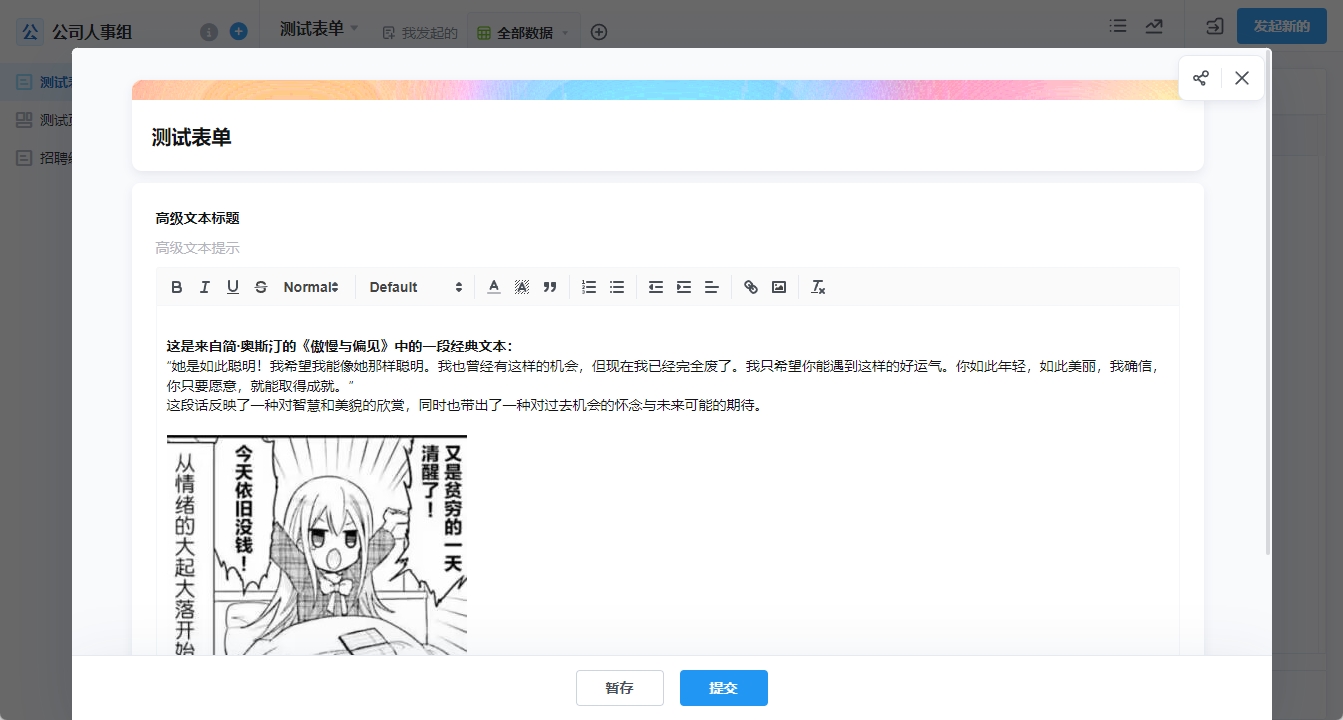Toggle bold formatting in the editor

[x=177, y=287]
